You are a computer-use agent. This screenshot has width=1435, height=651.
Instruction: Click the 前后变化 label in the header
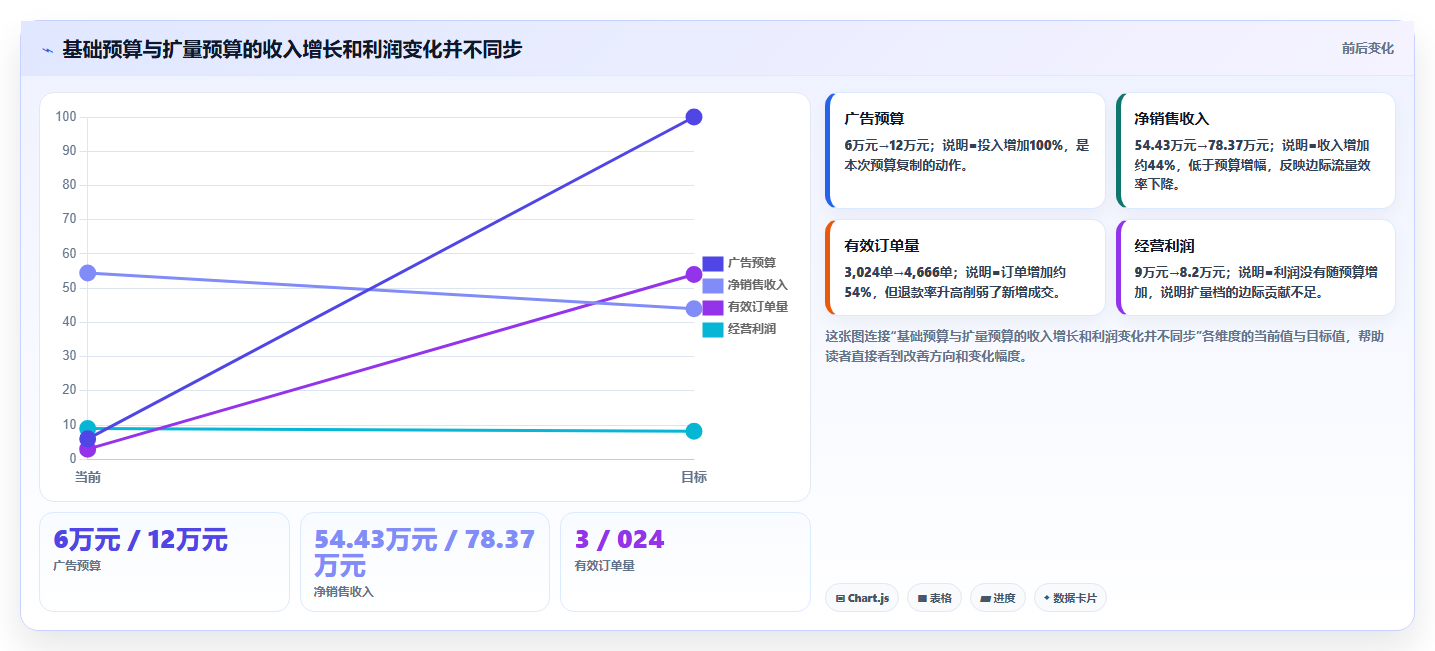1367,49
